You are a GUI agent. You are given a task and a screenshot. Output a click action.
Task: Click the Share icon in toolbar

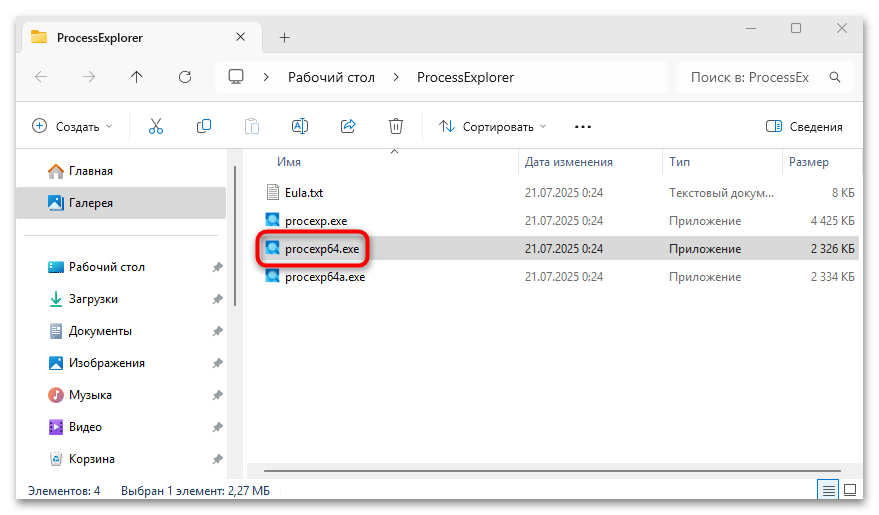click(348, 127)
